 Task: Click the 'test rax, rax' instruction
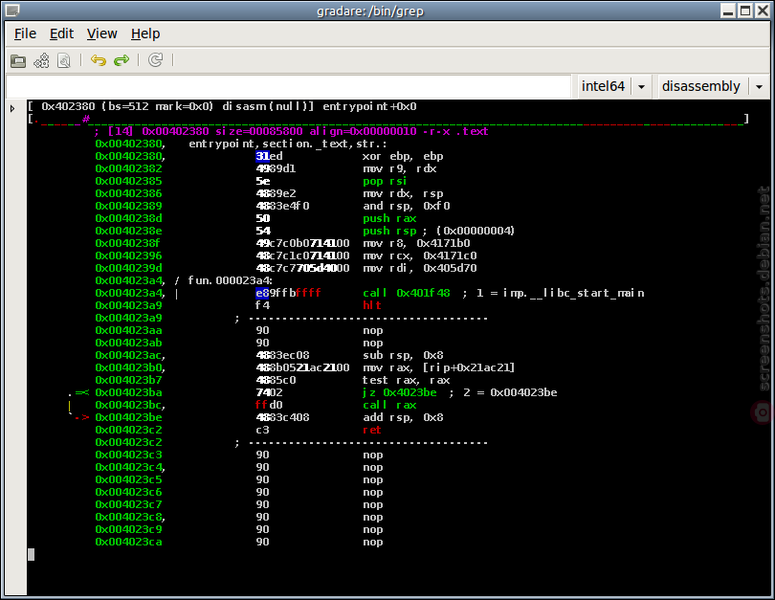tap(406, 380)
